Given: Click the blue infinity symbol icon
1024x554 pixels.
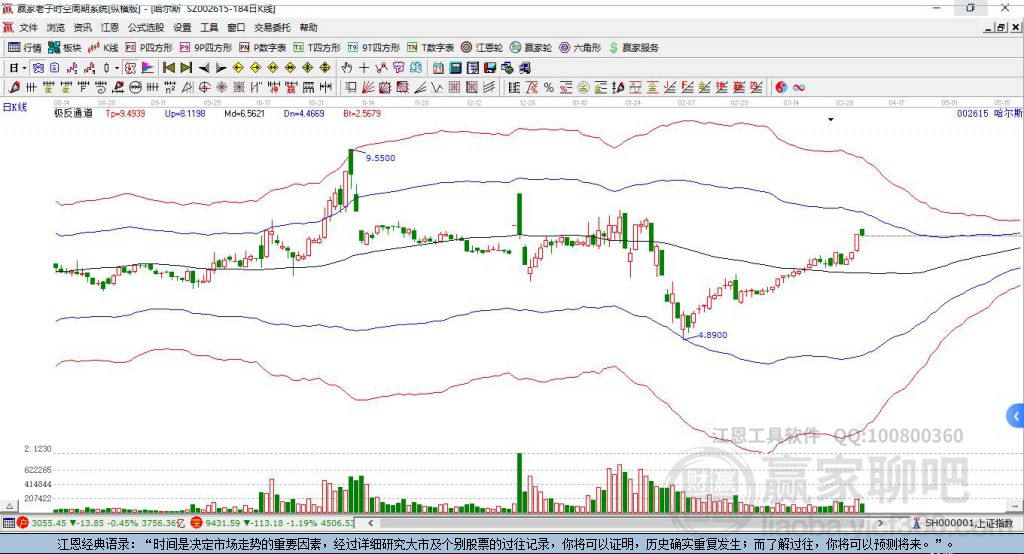Looking at the screenshot, I should click(x=799, y=88).
